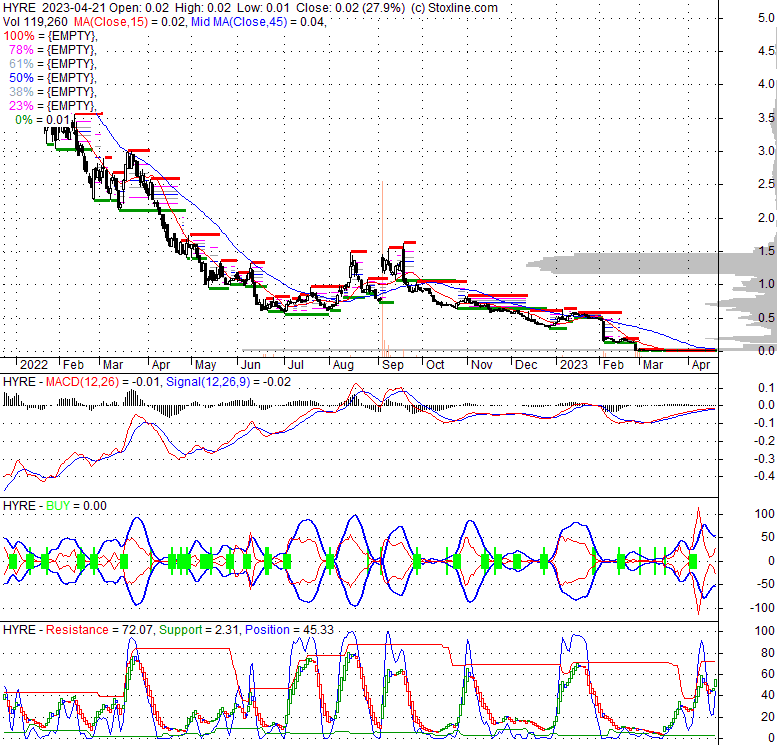Click the -100 value on BUY panel axis

pyautogui.click(x=764, y=608)
